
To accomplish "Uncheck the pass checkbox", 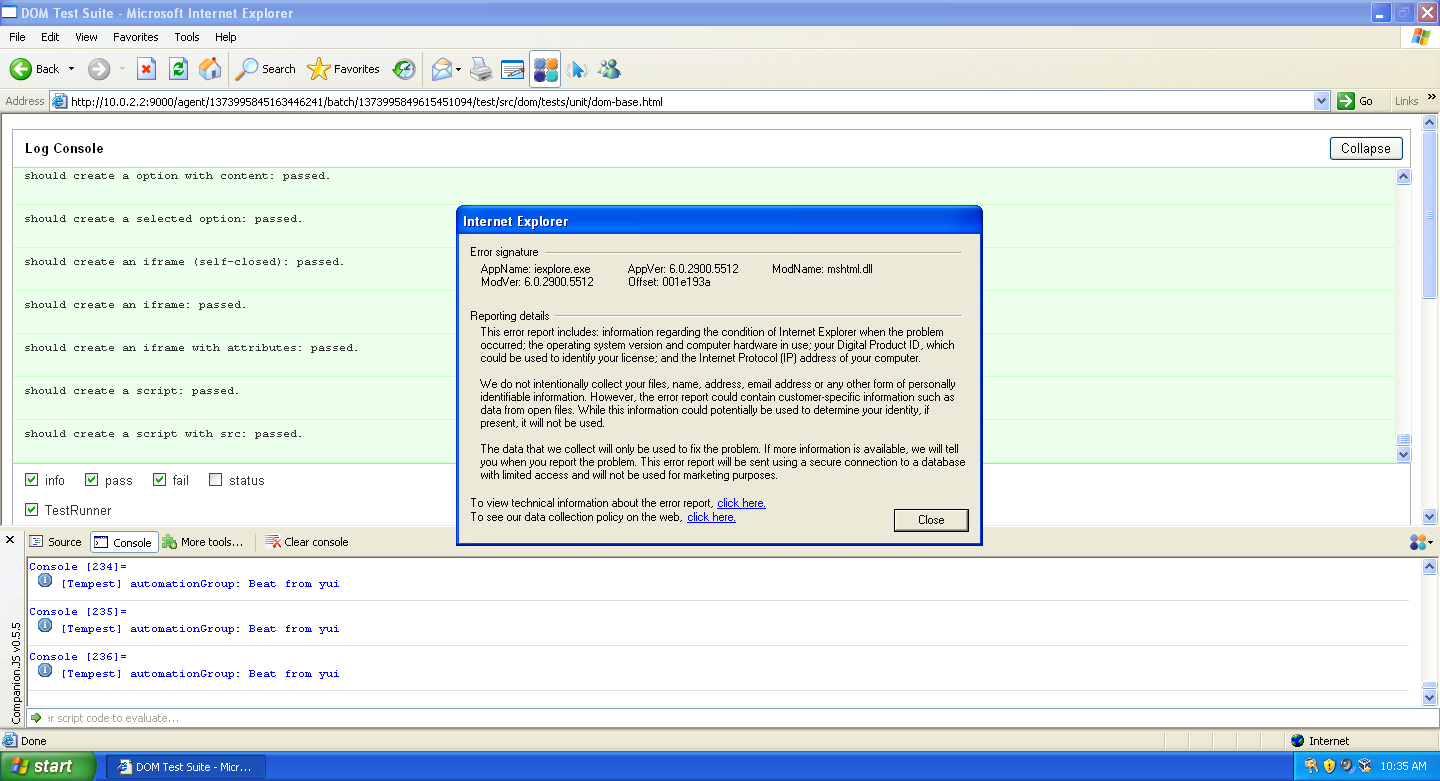I will point(91,480).
